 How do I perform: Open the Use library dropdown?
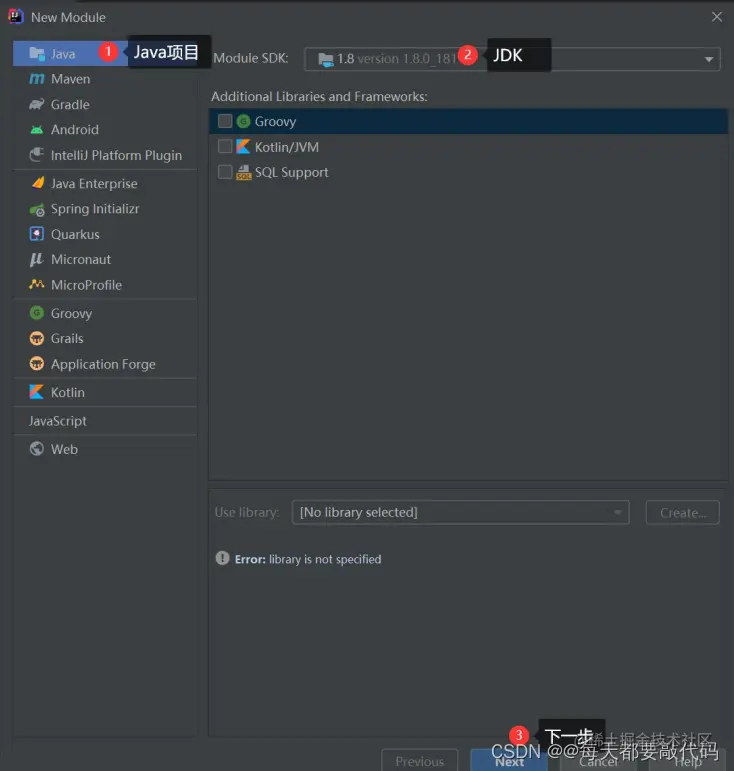point(461,512)
